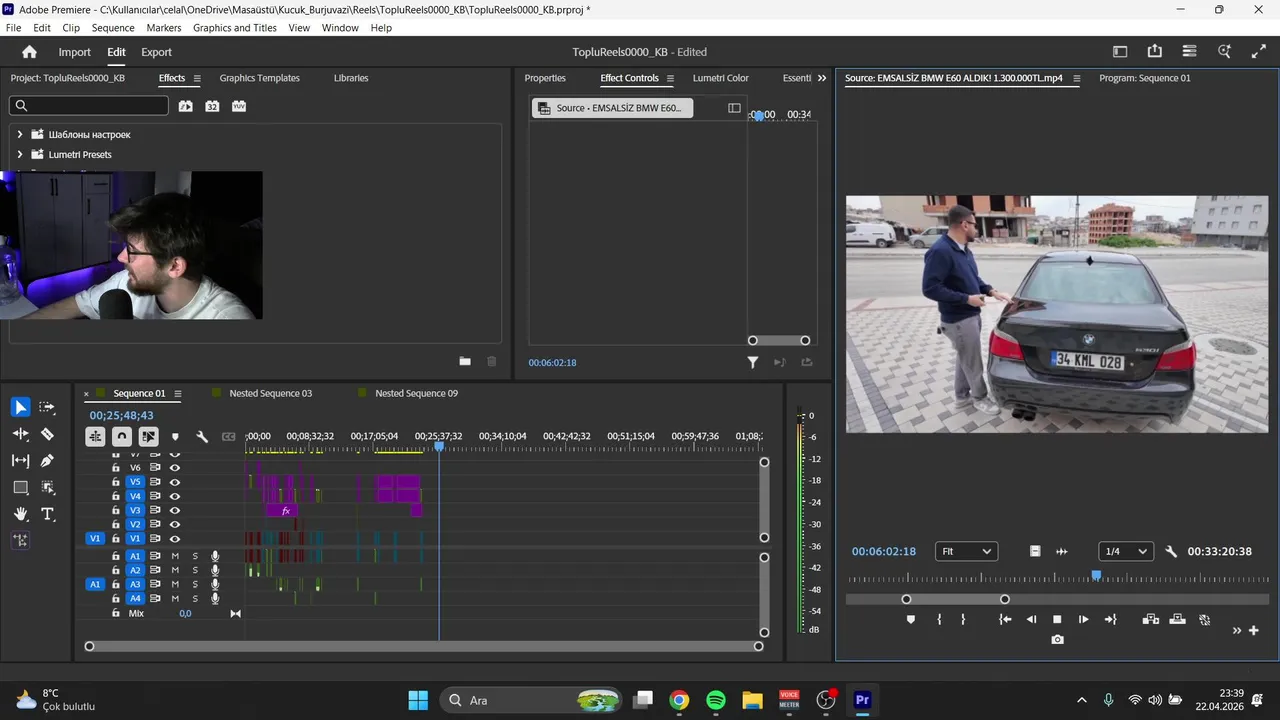This screenshot has width=1280, height=720.
Task: Switch to the Nested Sequence 03 tab
Action: tap(270, 394)
